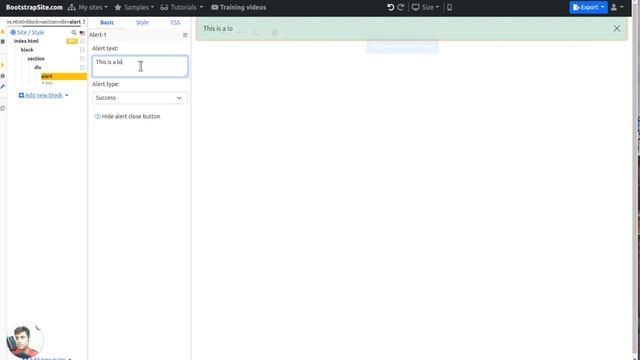This screenshot has height=360, width=640.
Task: Select index.html in the tree
Action: pyautogui.click(x=26, y=41)
